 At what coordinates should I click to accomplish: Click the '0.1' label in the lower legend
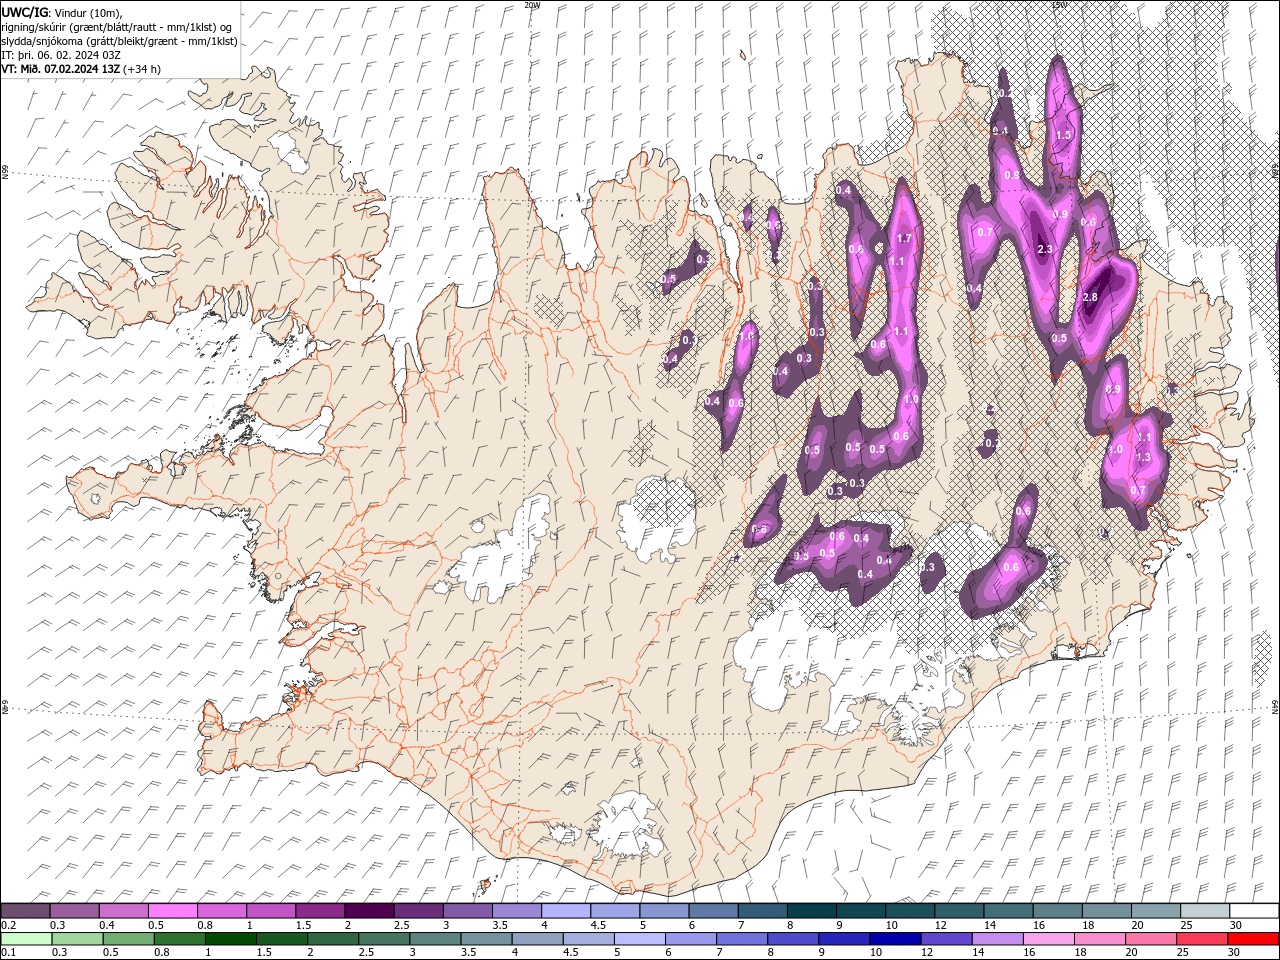[8, 953]
